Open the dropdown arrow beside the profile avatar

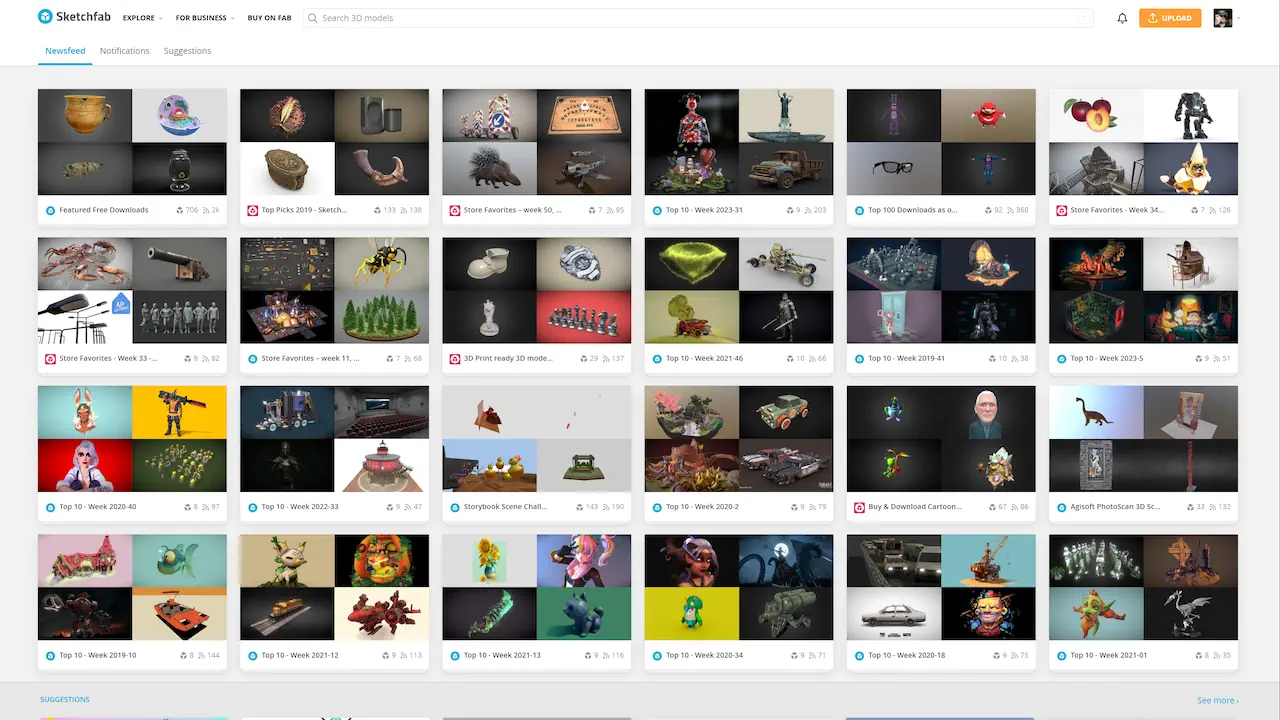tap(1238, 18)
